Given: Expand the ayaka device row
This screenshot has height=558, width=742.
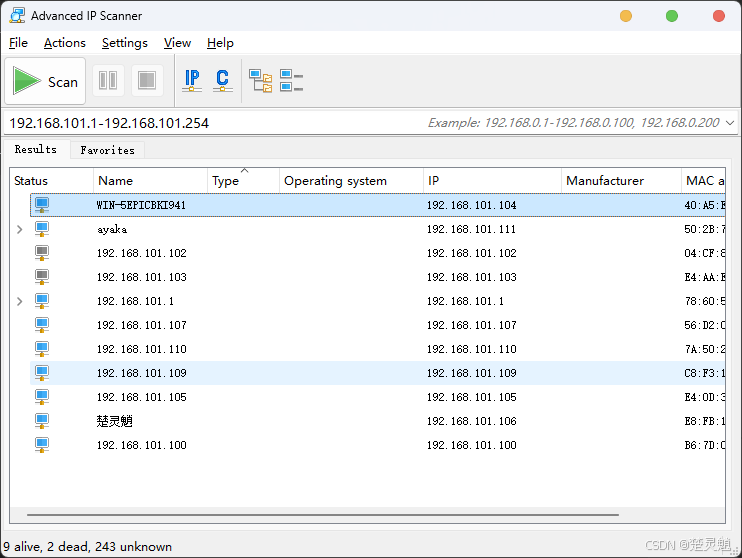Looking at the screenshot, I should pyautogui.click(x=19, y=230).
